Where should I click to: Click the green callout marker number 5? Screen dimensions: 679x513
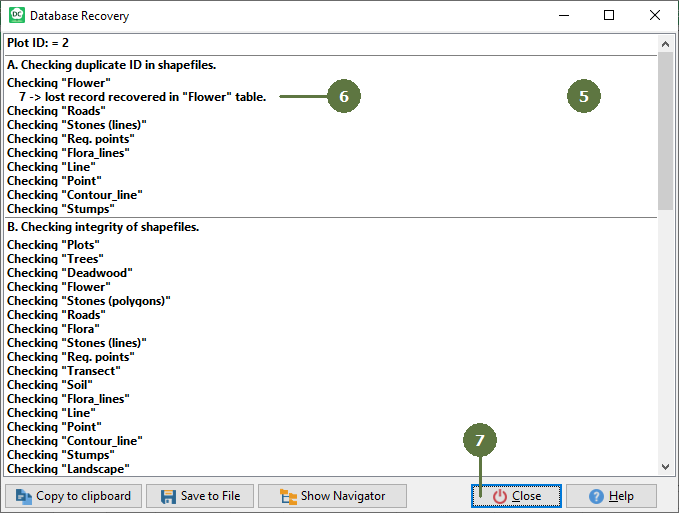point(584,96)
